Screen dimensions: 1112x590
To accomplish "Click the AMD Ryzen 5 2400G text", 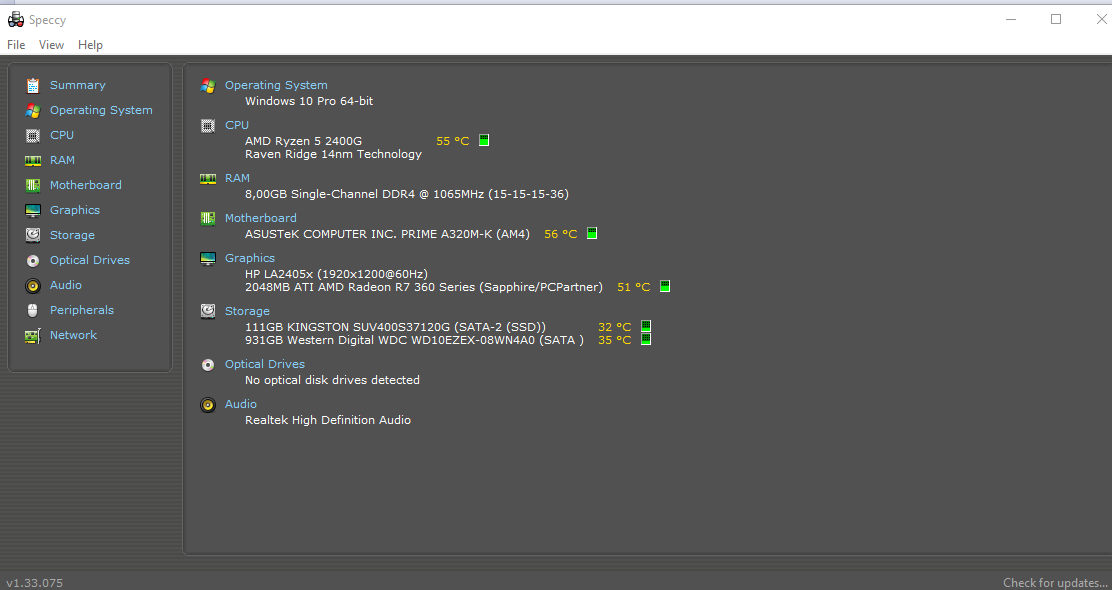I will pyautogui.click(x=304, y=141).
